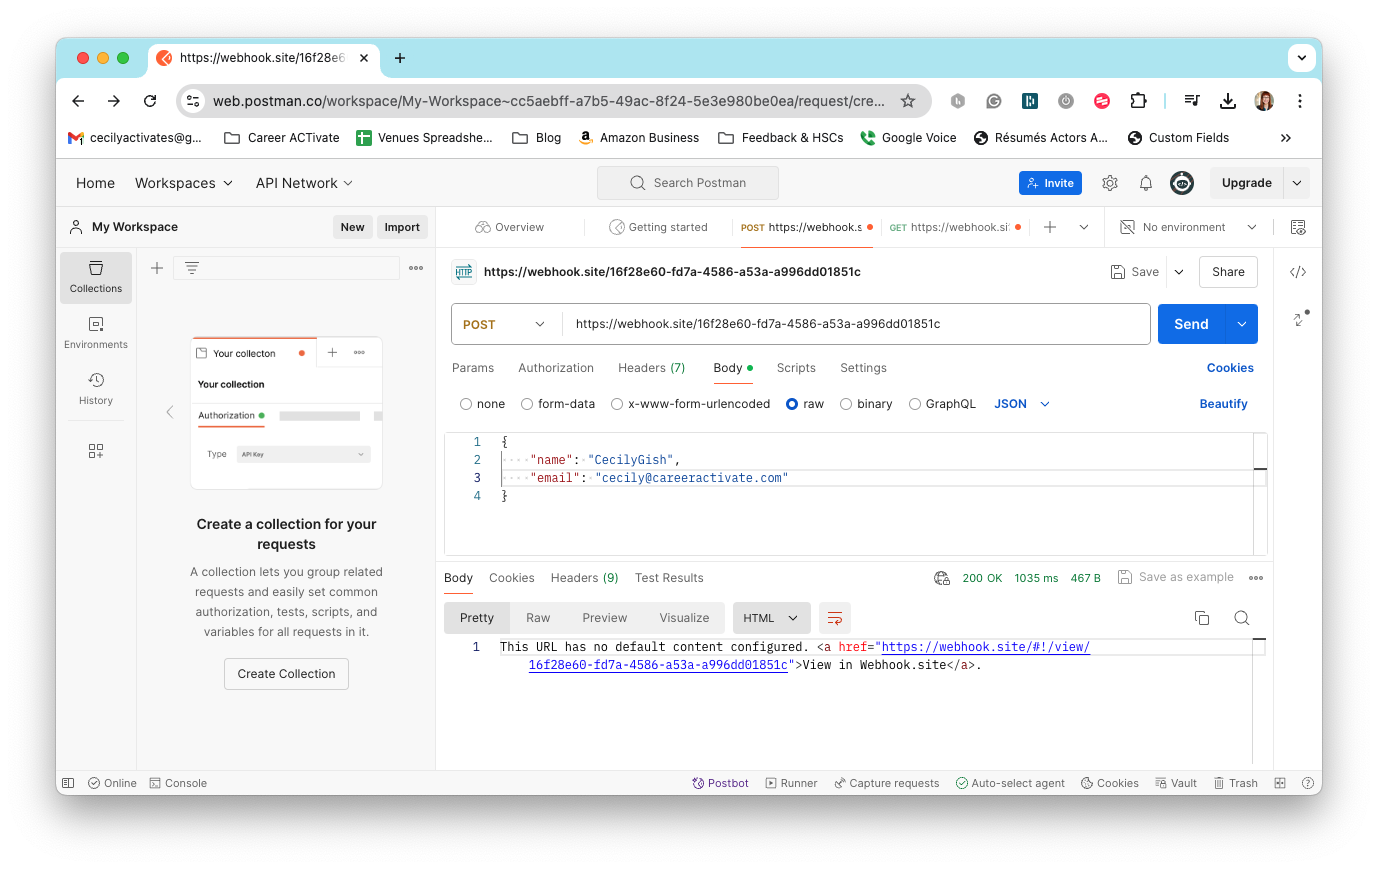Open a new request tab with plus
Viewport: 1378px width, 869px height.
(1050, 227)
